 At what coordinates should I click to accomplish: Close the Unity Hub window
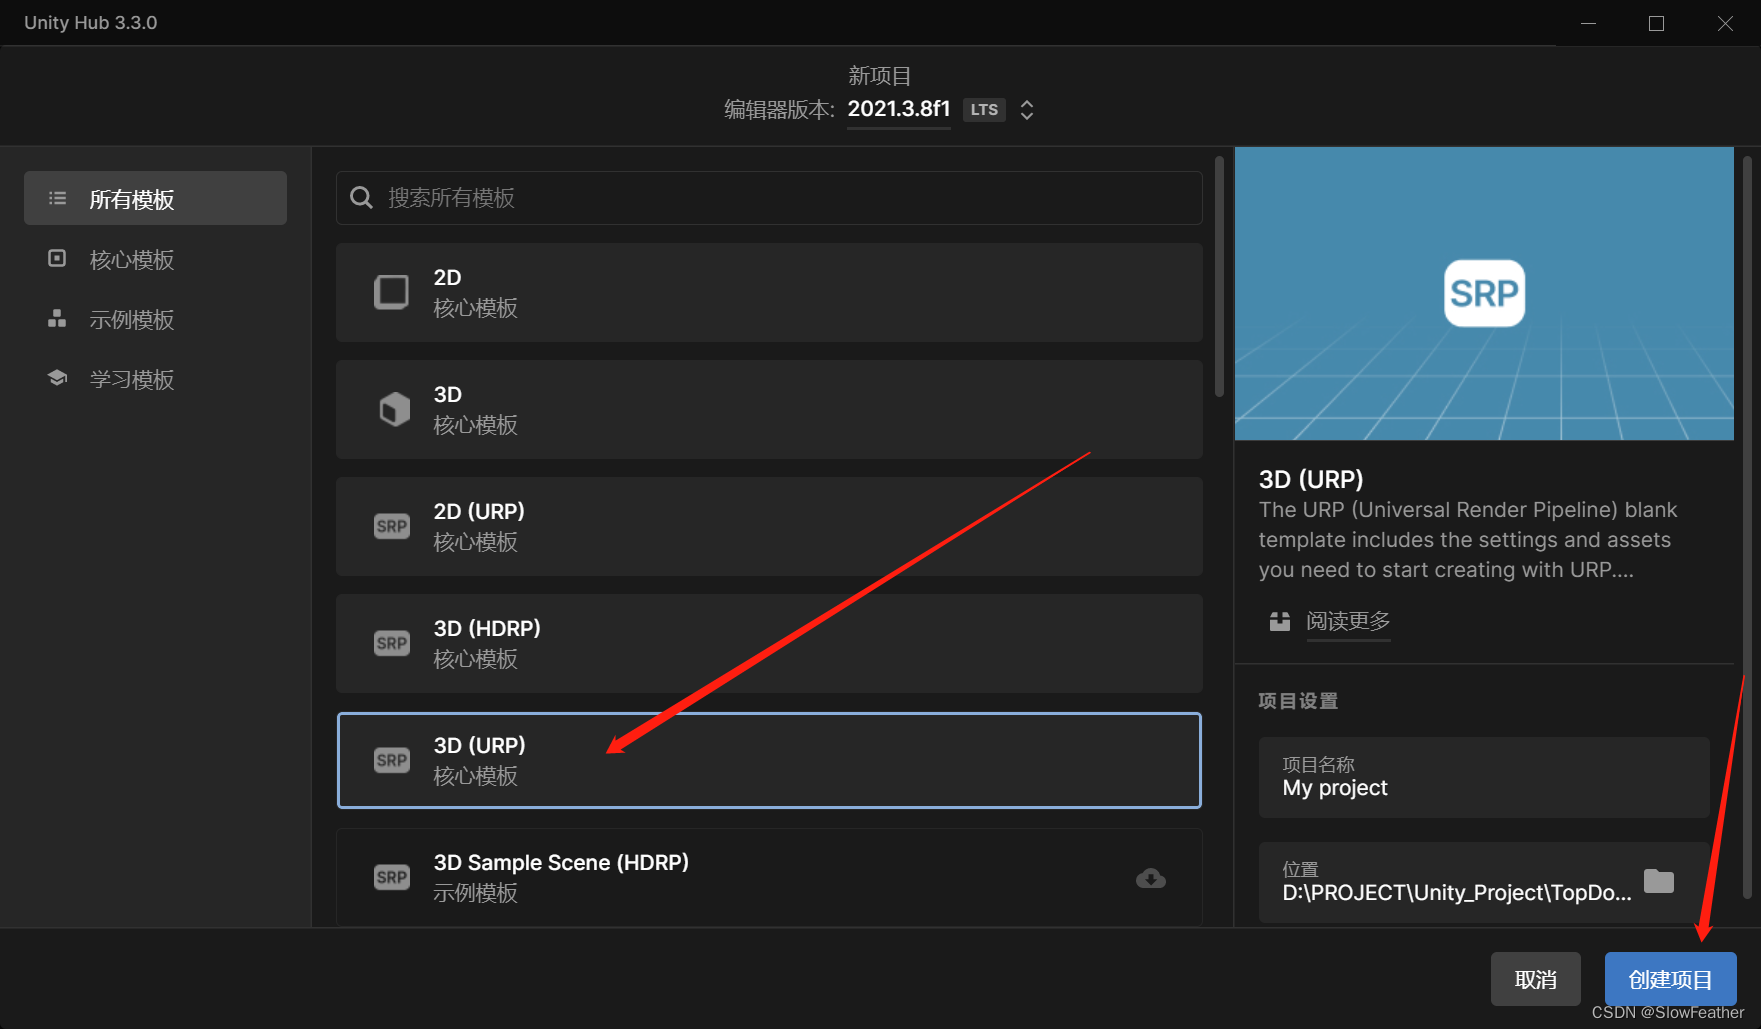[1725, 23]
